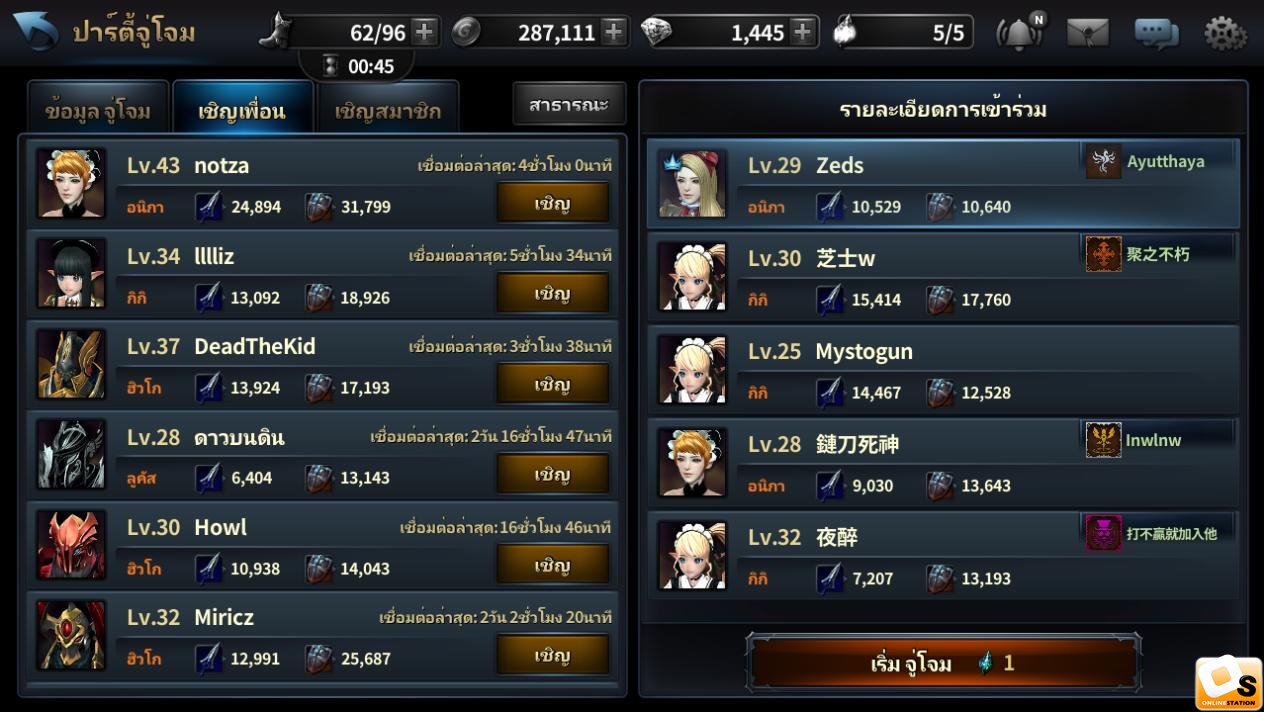The width and height of the screenshot is (1264, 712).
Task: Select Howl's character portrait
Action: (x=71, y=545)
